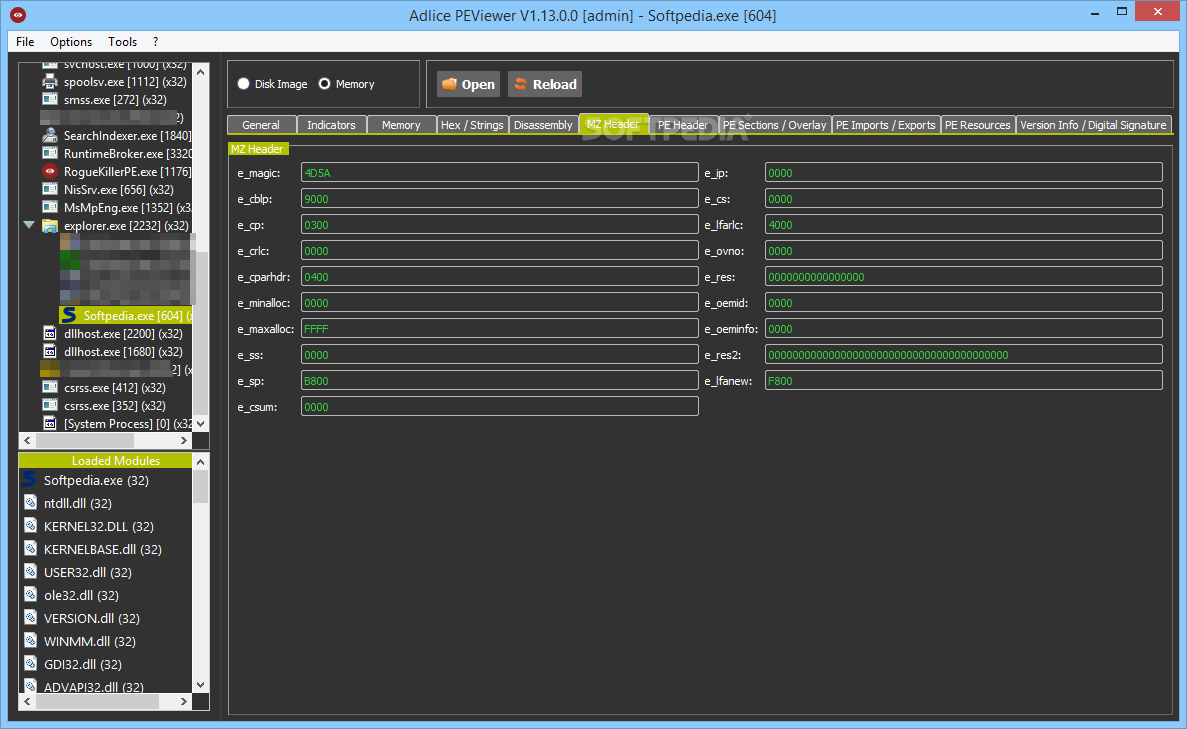Click the dllhost.exe [1680] icon
This screenshot has width=1187, height=729.
[50, 351]
